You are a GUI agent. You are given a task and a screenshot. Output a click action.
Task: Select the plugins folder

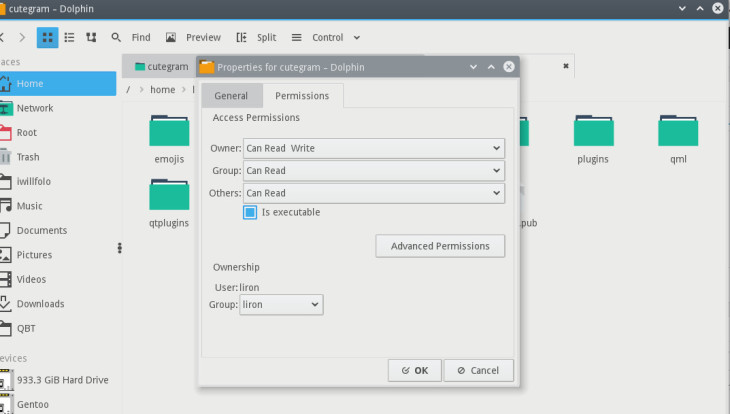point(593,140)
